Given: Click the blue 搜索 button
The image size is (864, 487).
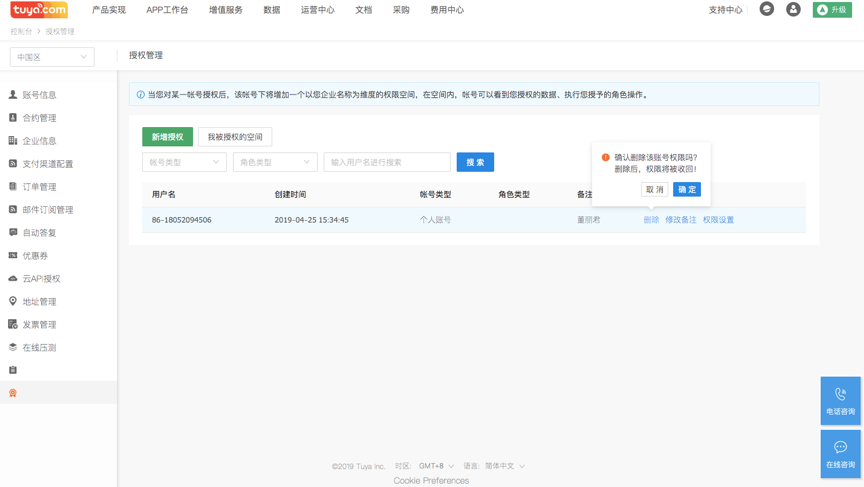Looking at the screenshot, I should (x=475, y=162).
